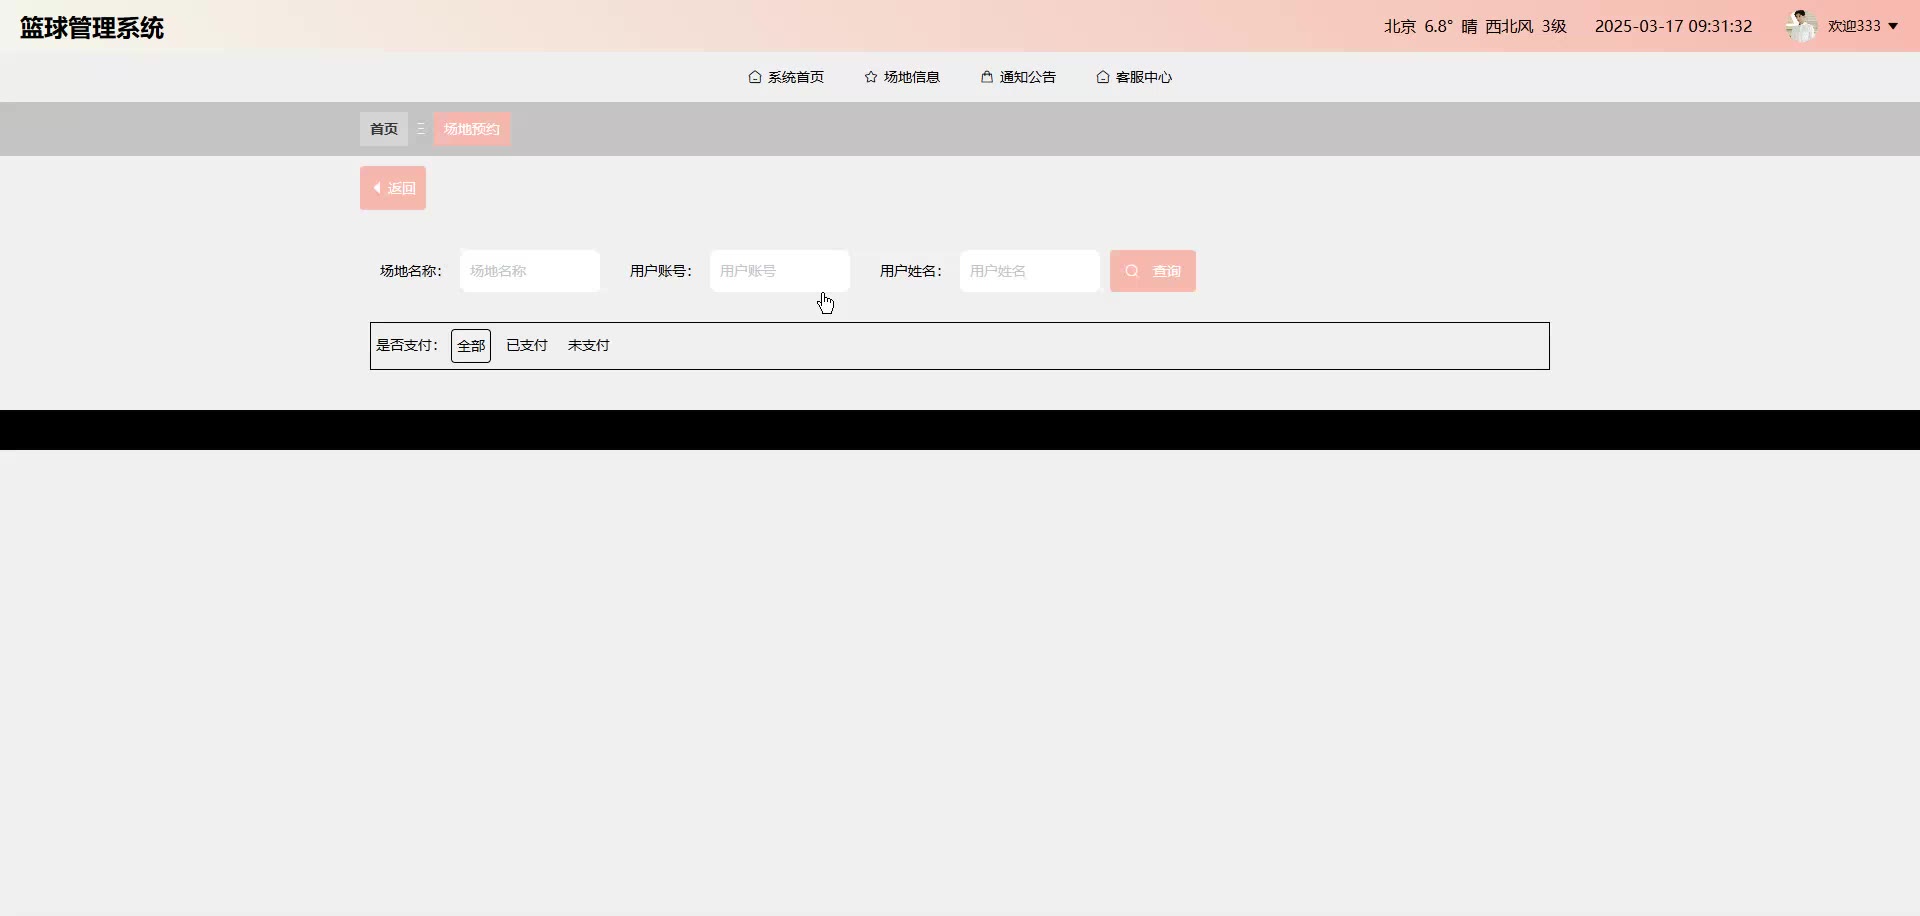Open the 欢迎333 user dropdown

tap(1863, 26)
